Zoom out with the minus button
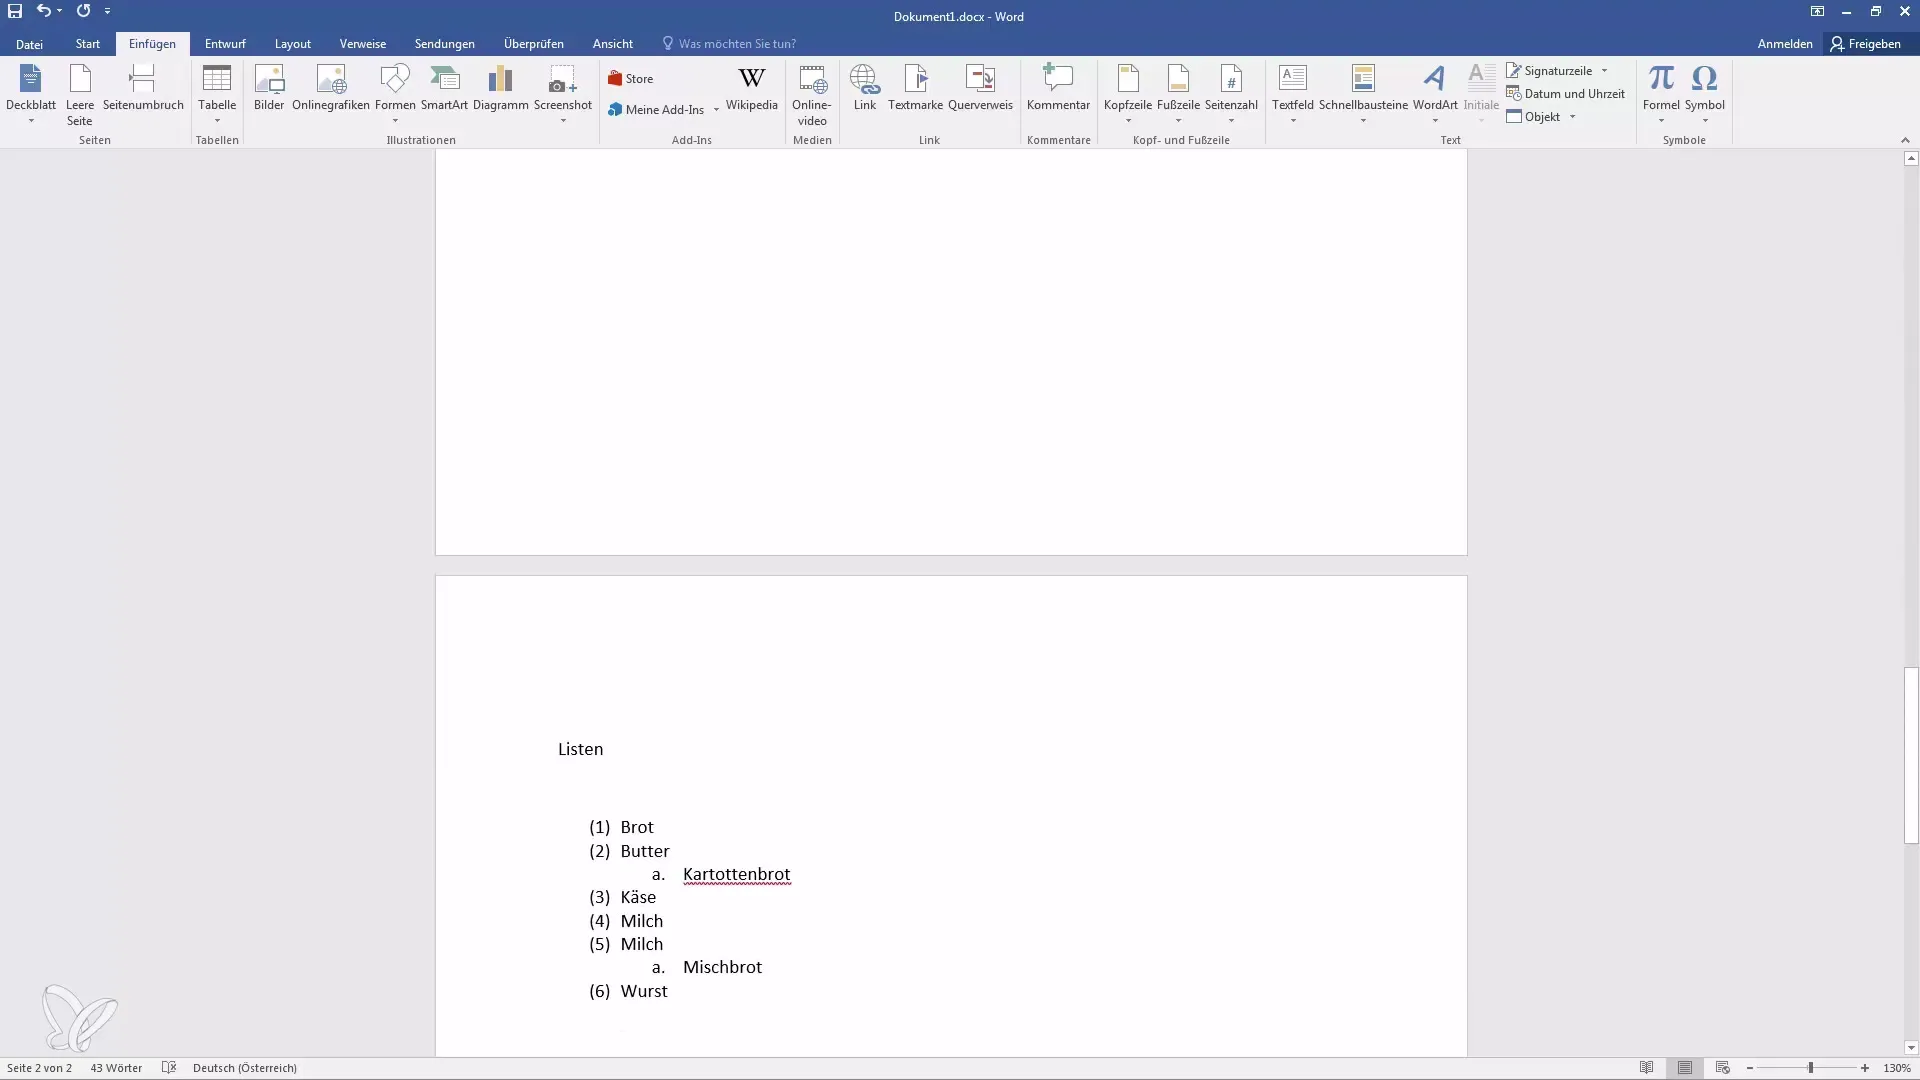This screenshot has height=1080, width=1920. 1750,1068
